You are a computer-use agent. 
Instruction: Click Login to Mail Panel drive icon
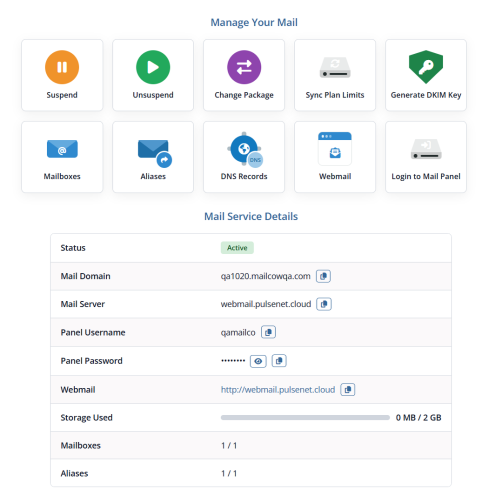pos(426,149)
